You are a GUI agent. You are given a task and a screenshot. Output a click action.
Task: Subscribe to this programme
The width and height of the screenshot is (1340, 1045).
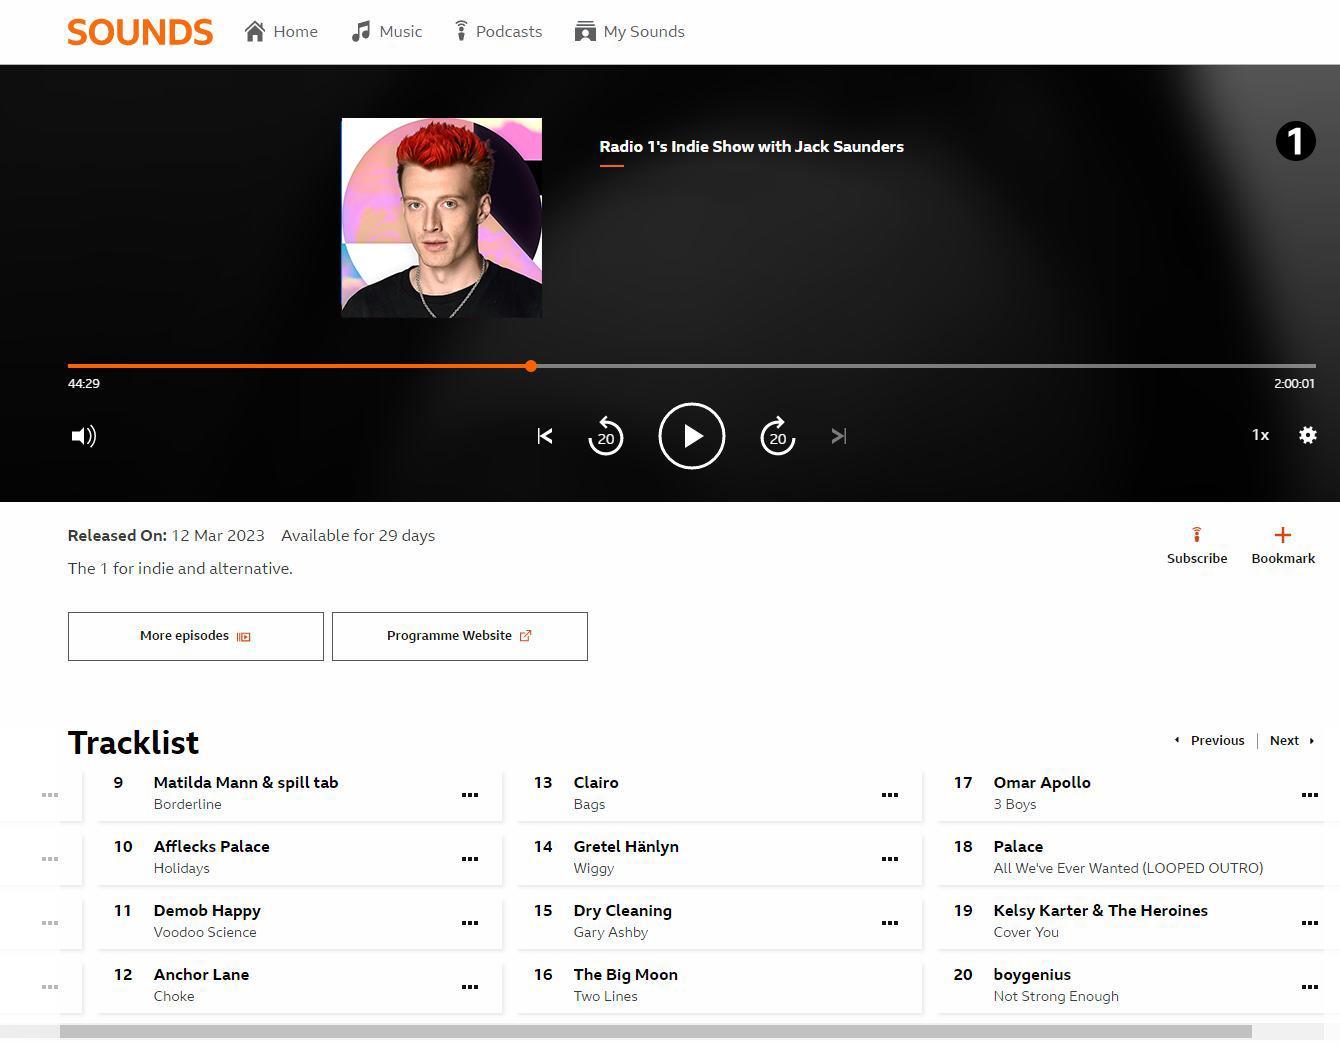click(1197, 546)
